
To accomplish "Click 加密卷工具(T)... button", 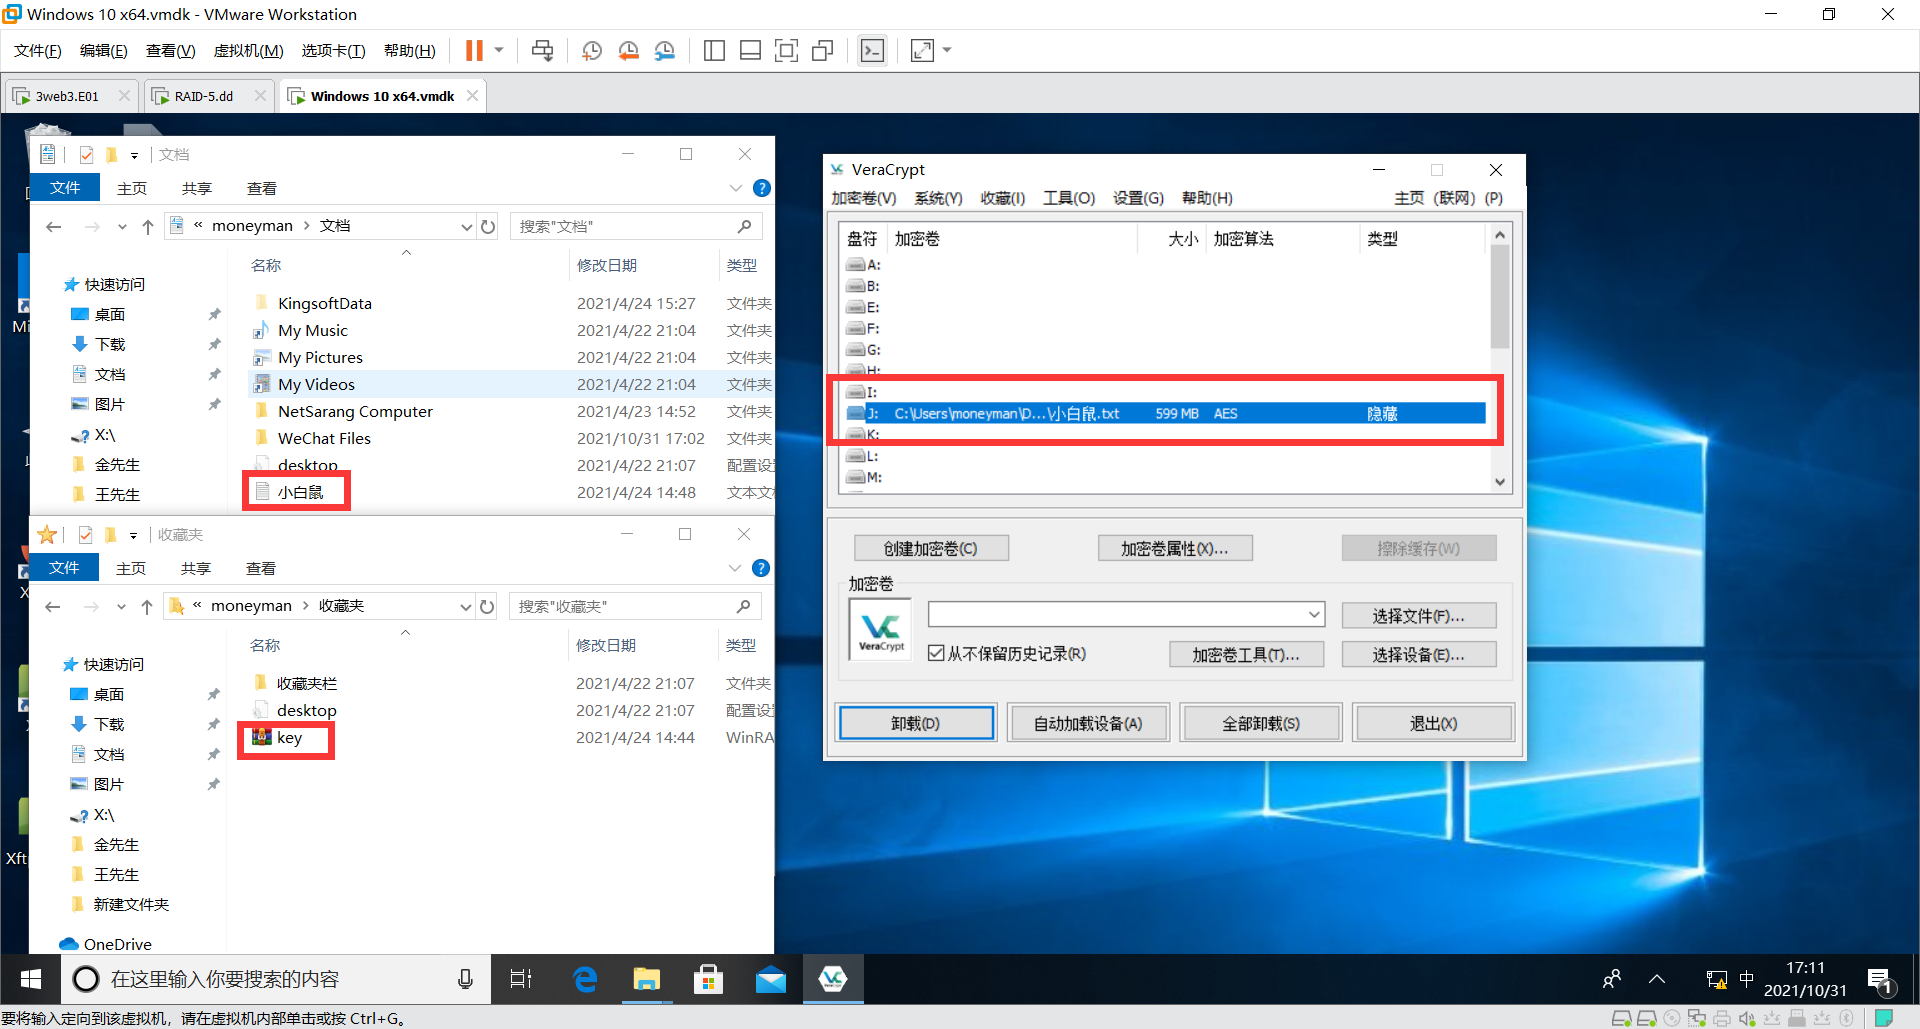I will 1247,654.
